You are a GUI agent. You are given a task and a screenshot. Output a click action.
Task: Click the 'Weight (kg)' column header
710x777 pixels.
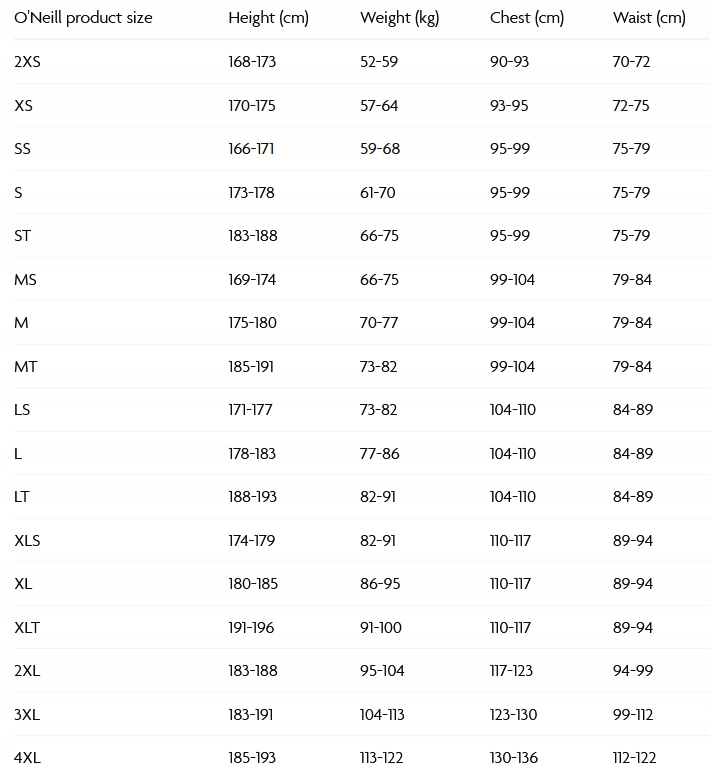point(399,18)
